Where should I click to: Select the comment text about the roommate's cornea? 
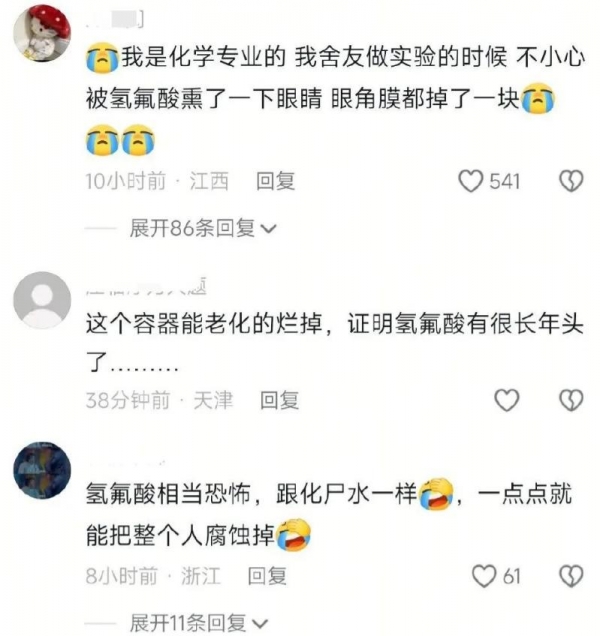335,99
